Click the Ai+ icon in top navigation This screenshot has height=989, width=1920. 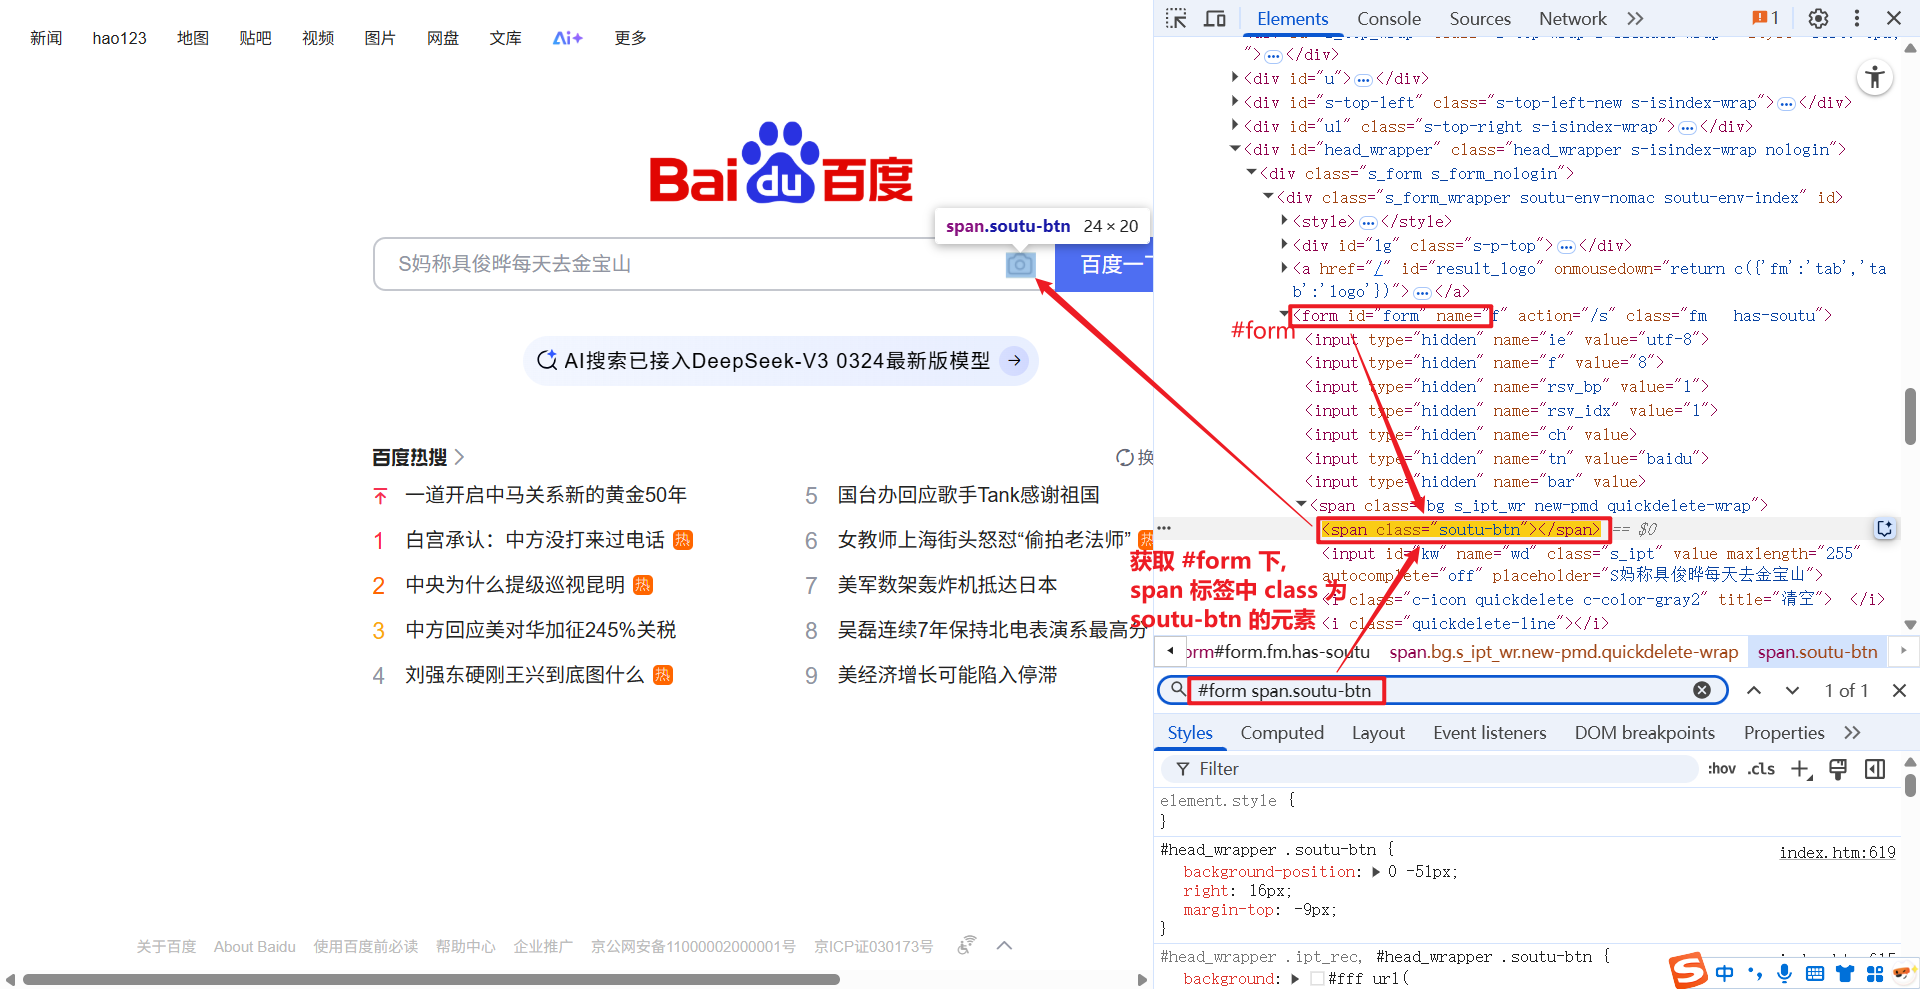(x=567, y=38)
